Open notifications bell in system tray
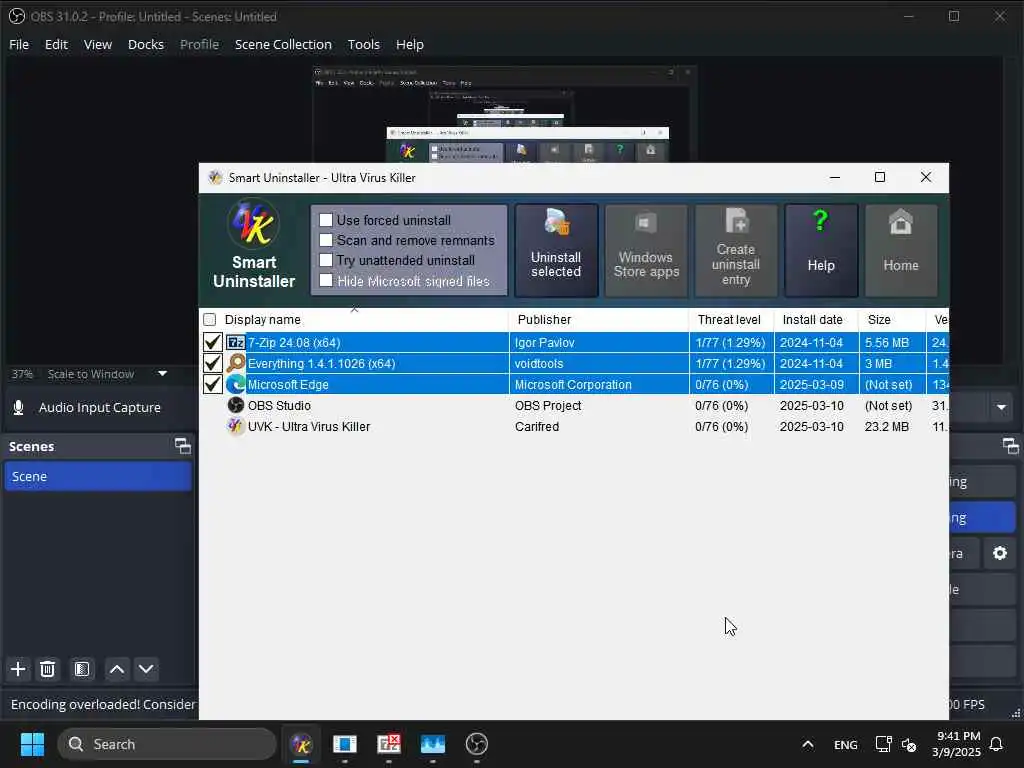The height and width of the screenshot is (768, 1024). click(996, 744)
